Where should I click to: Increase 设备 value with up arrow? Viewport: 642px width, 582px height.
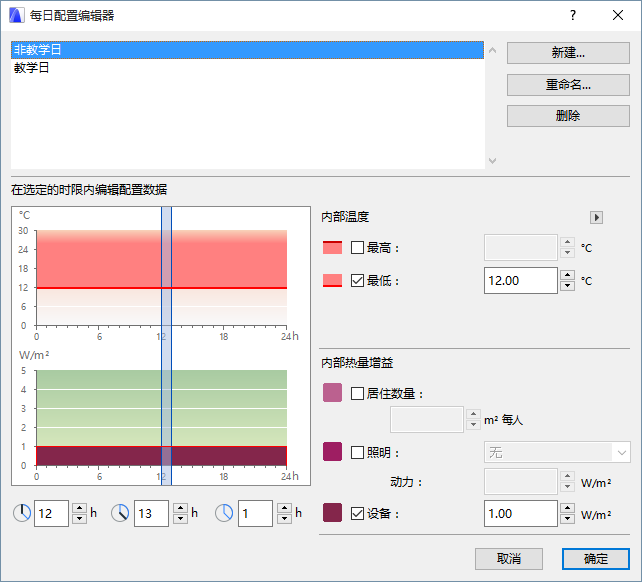tap(567, 508)
